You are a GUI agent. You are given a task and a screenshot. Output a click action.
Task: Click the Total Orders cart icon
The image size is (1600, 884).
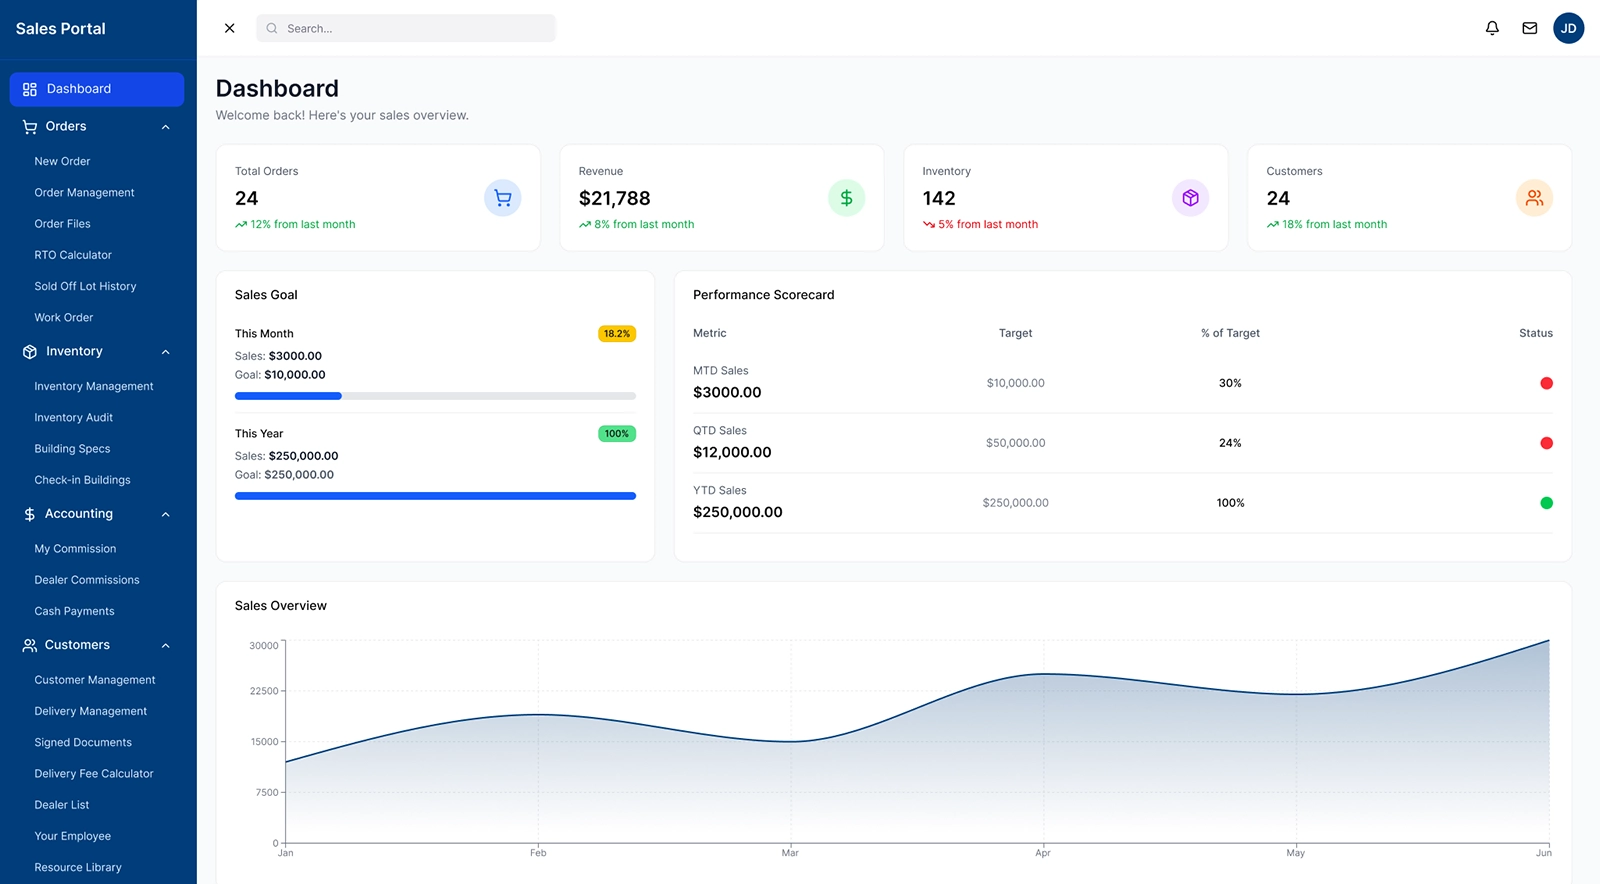(502, 198)
